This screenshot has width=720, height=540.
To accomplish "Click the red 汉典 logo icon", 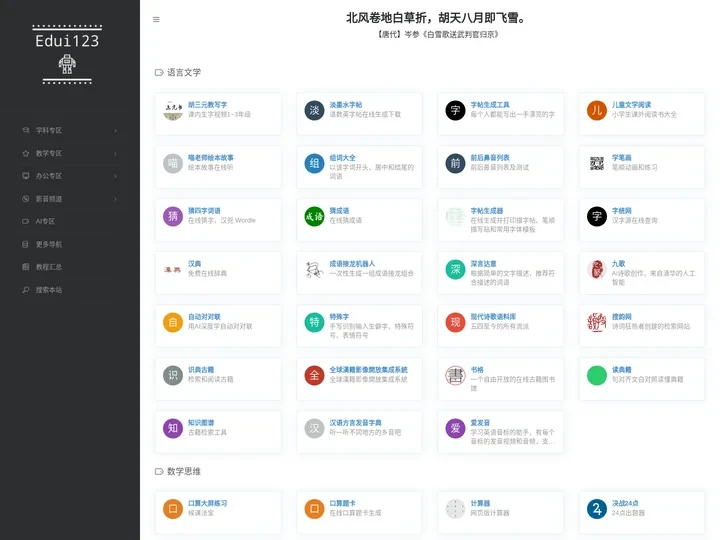I will point(173,270).
